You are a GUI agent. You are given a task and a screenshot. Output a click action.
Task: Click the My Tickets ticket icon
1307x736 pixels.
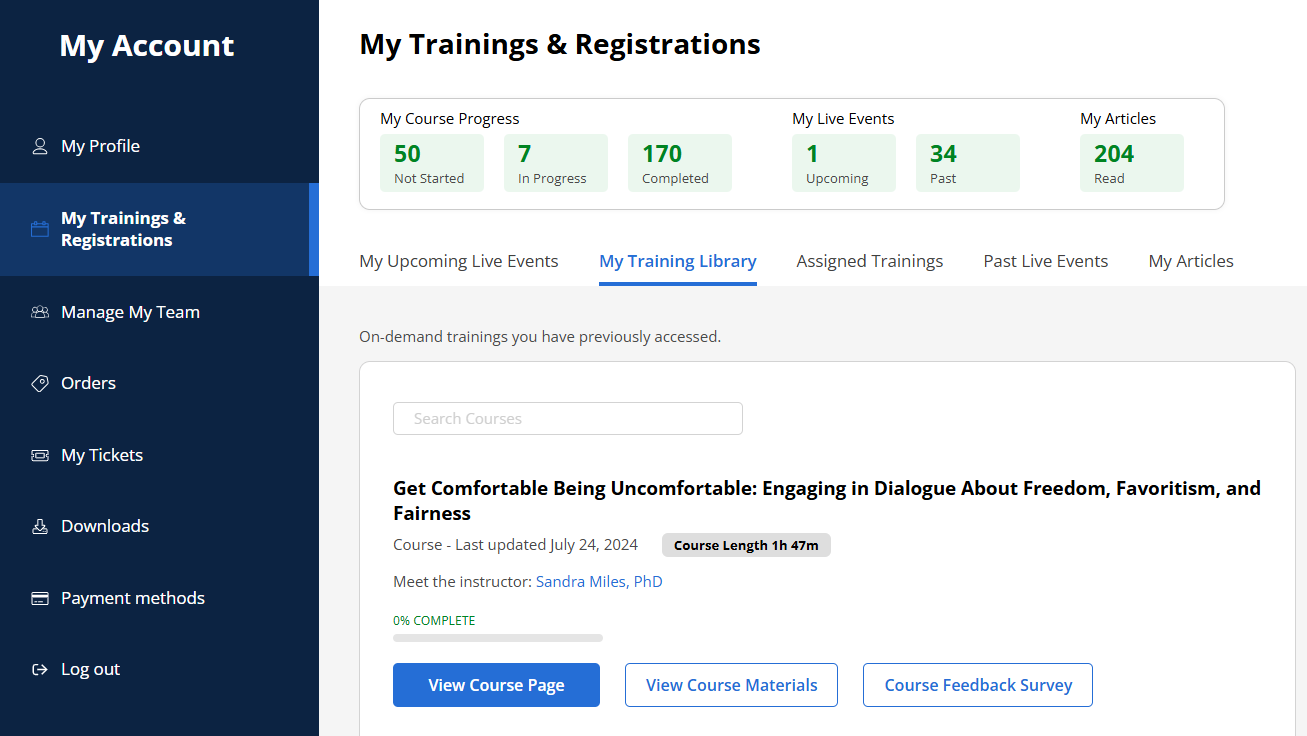pos(40,455)
